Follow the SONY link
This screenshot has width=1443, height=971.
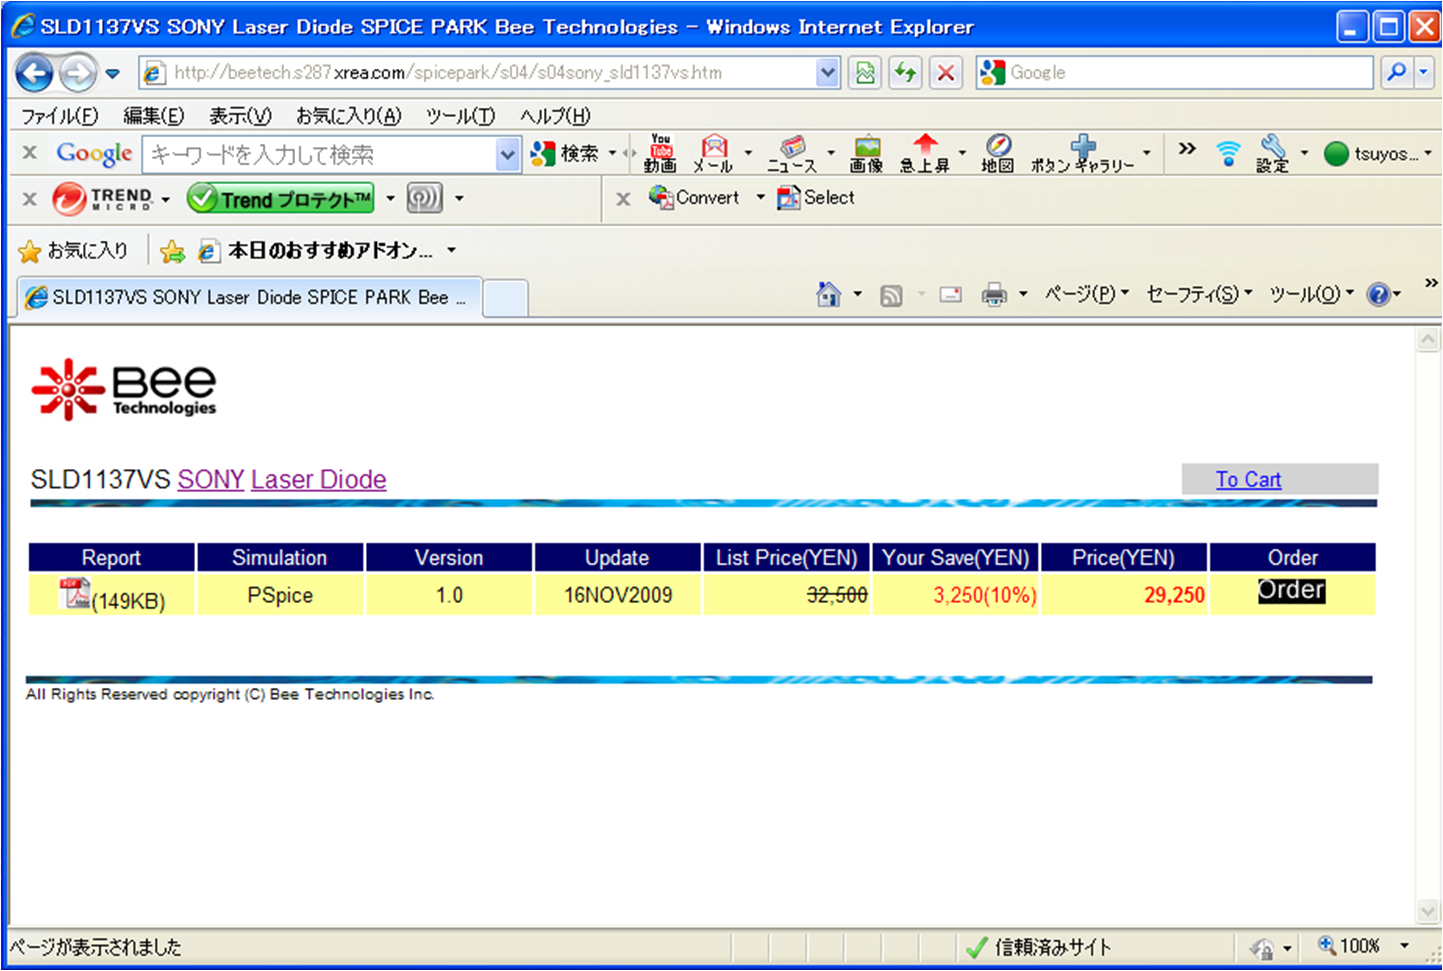[x=211, y=479]
